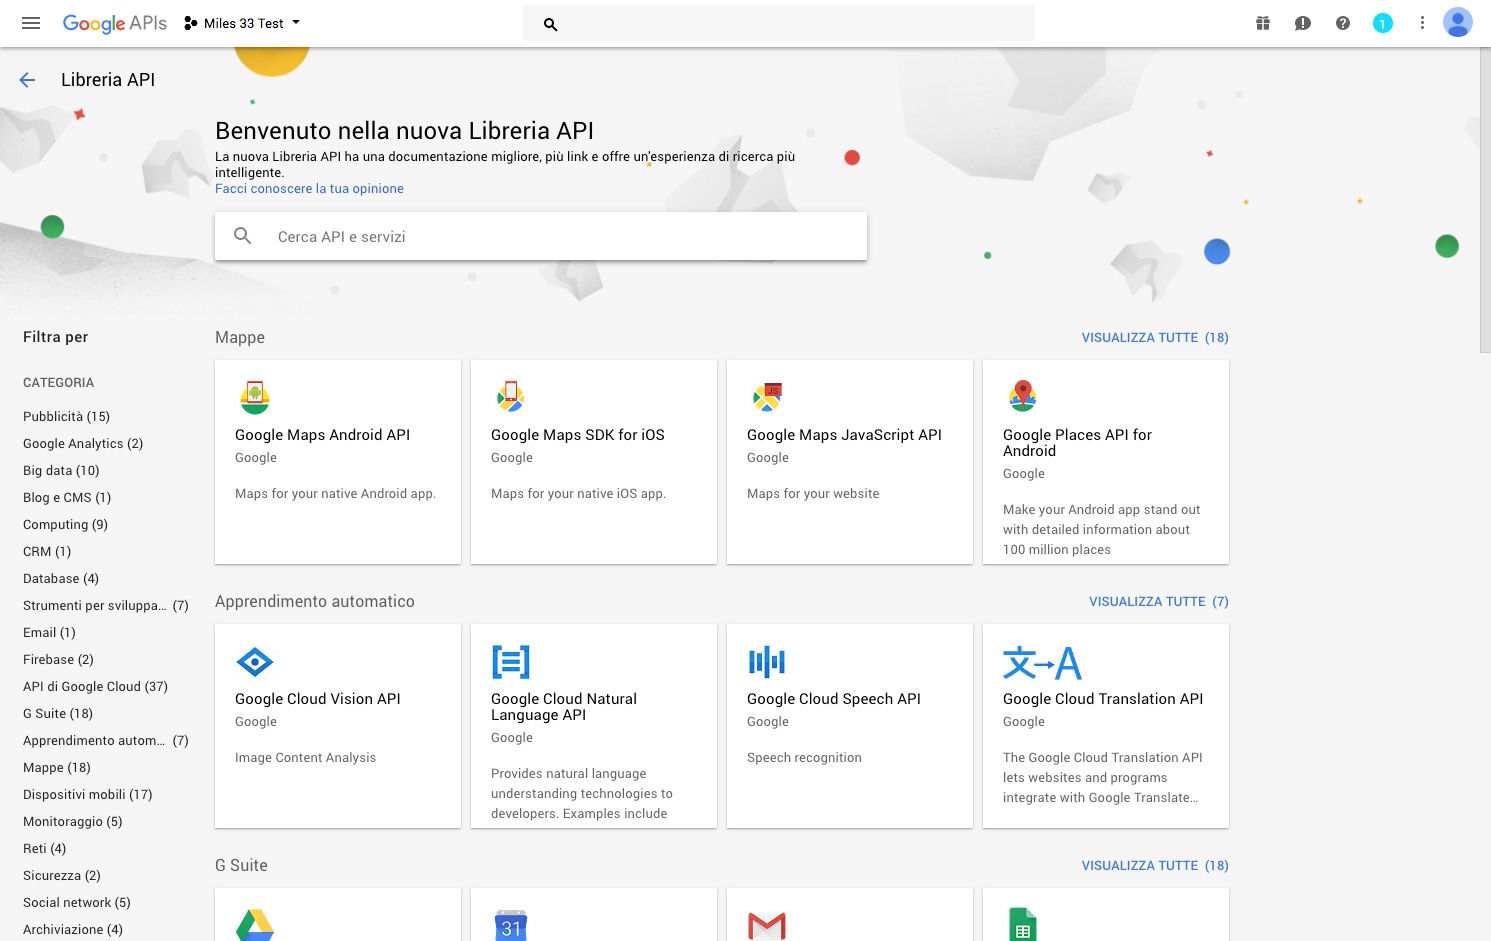
Task: Click the Google Cloud Vision API icon
Action: [x=255, y=662]
